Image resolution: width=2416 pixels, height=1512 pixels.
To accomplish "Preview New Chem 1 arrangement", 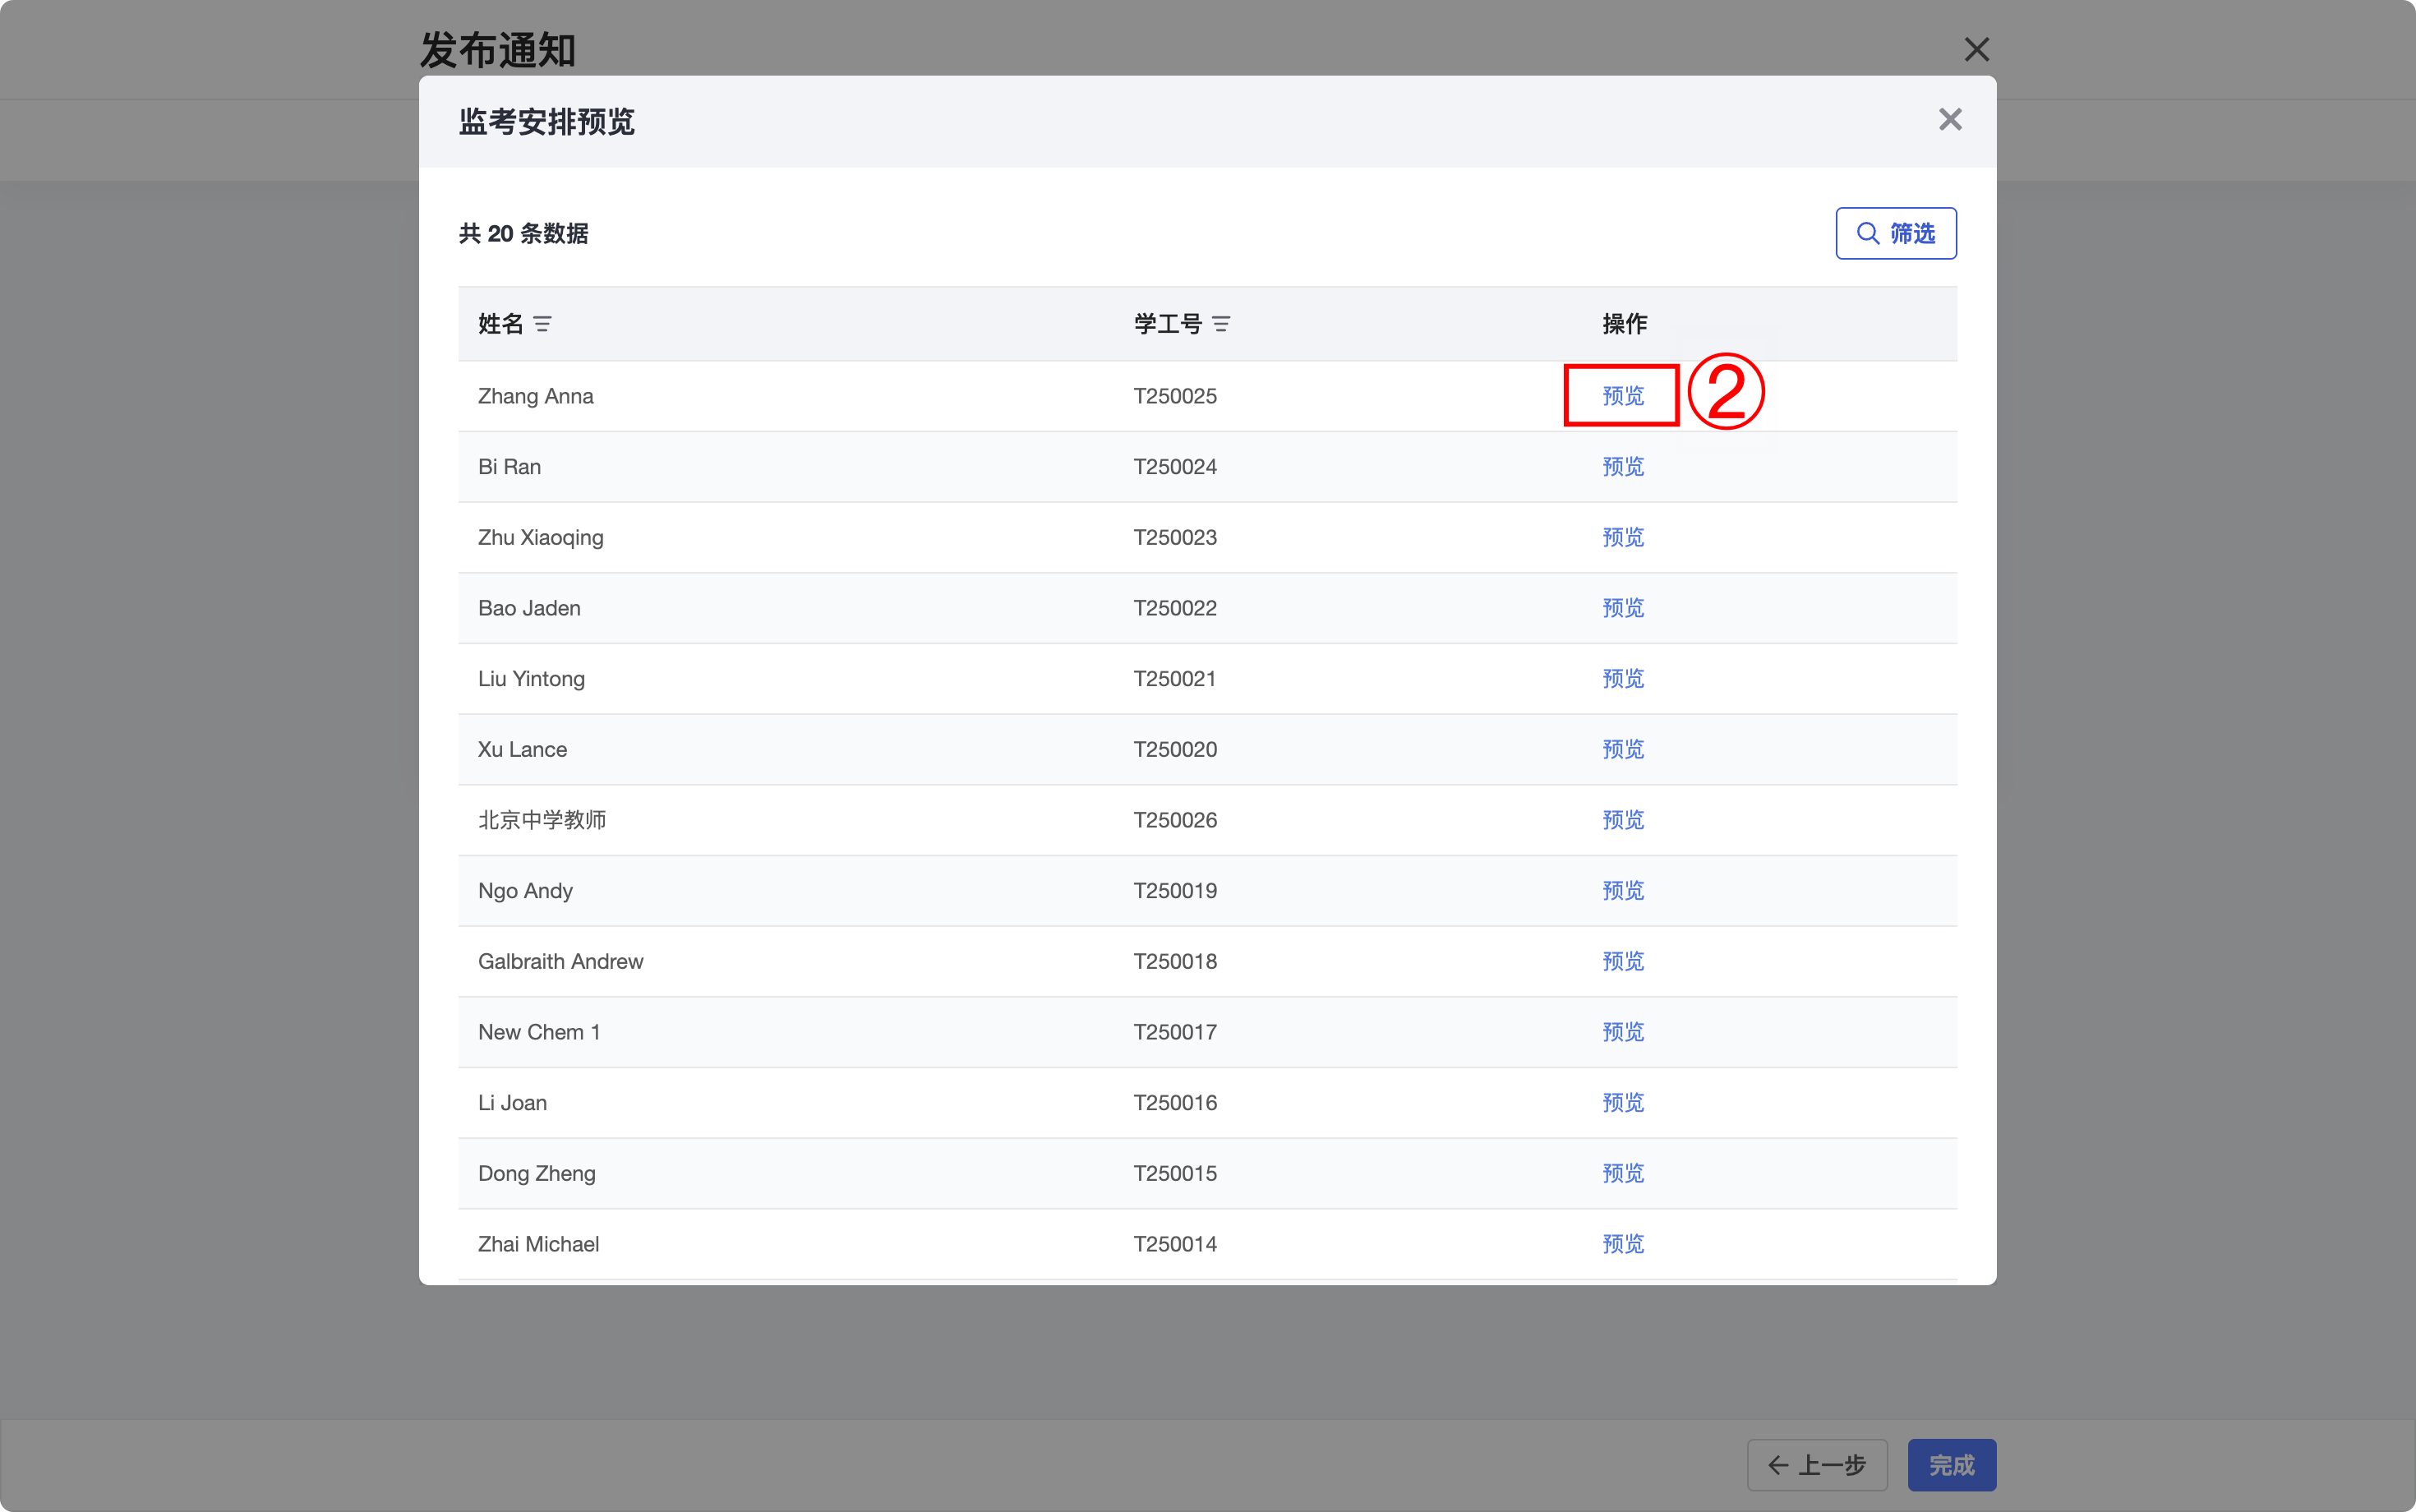I will coord(1622,1032).
